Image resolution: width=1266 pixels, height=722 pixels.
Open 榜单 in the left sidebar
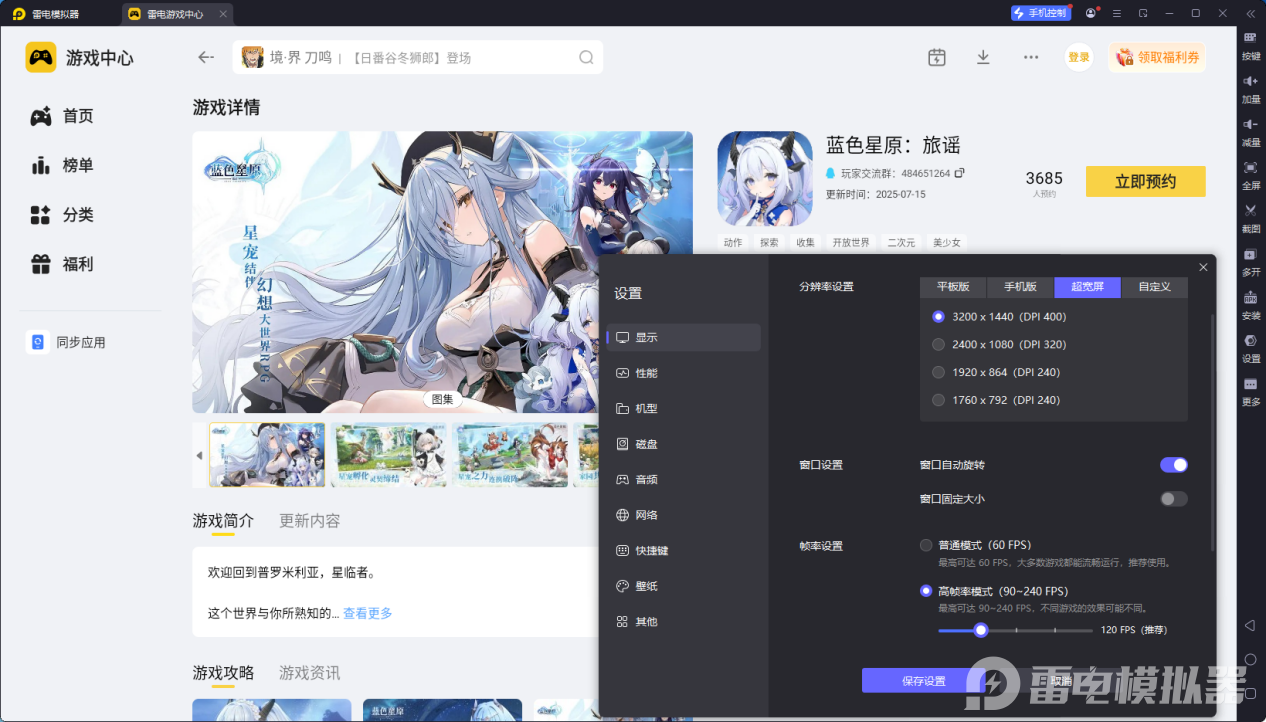coord(62,165)
